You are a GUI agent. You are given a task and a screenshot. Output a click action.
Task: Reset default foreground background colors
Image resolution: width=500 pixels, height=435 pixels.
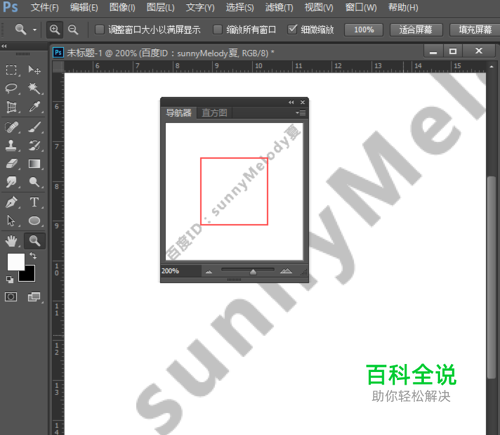(10, 279)
